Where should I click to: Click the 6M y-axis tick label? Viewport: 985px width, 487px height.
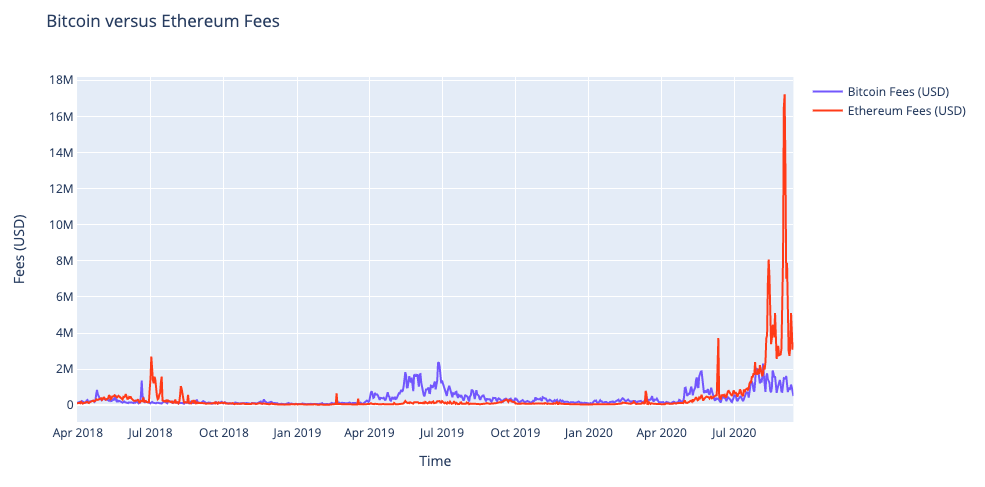[63, 297]
